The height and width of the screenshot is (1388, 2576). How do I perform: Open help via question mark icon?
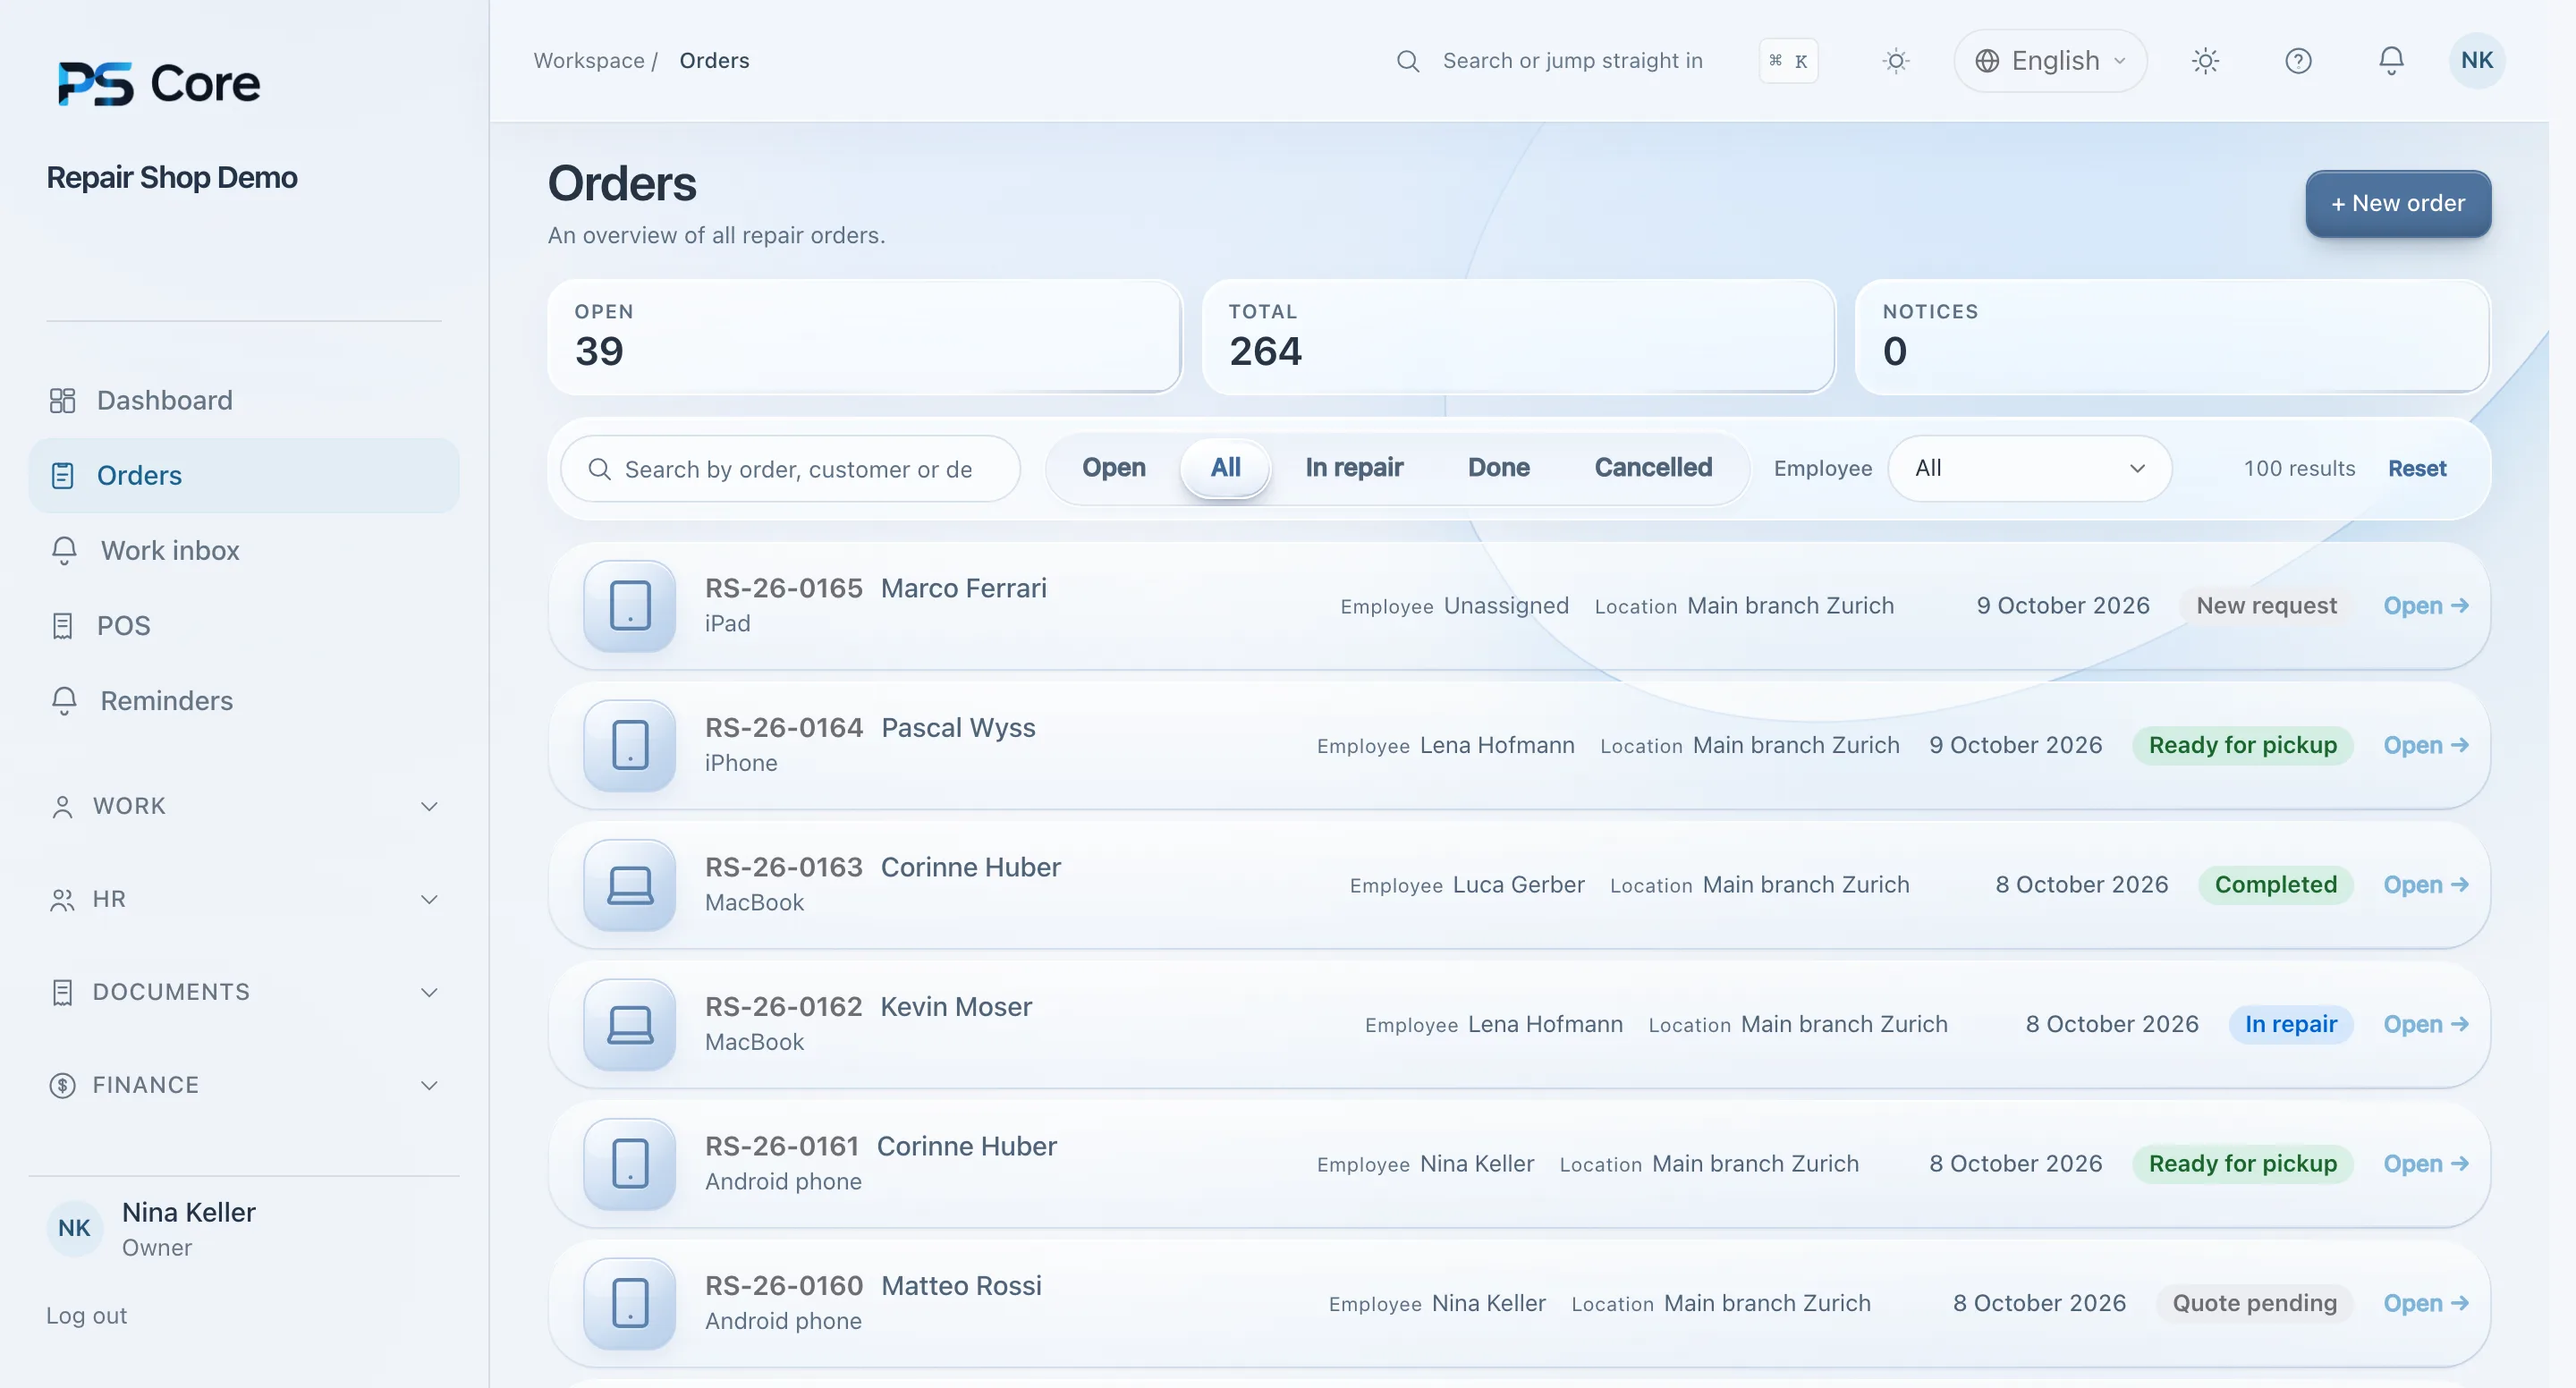[x=2298, y=61]
